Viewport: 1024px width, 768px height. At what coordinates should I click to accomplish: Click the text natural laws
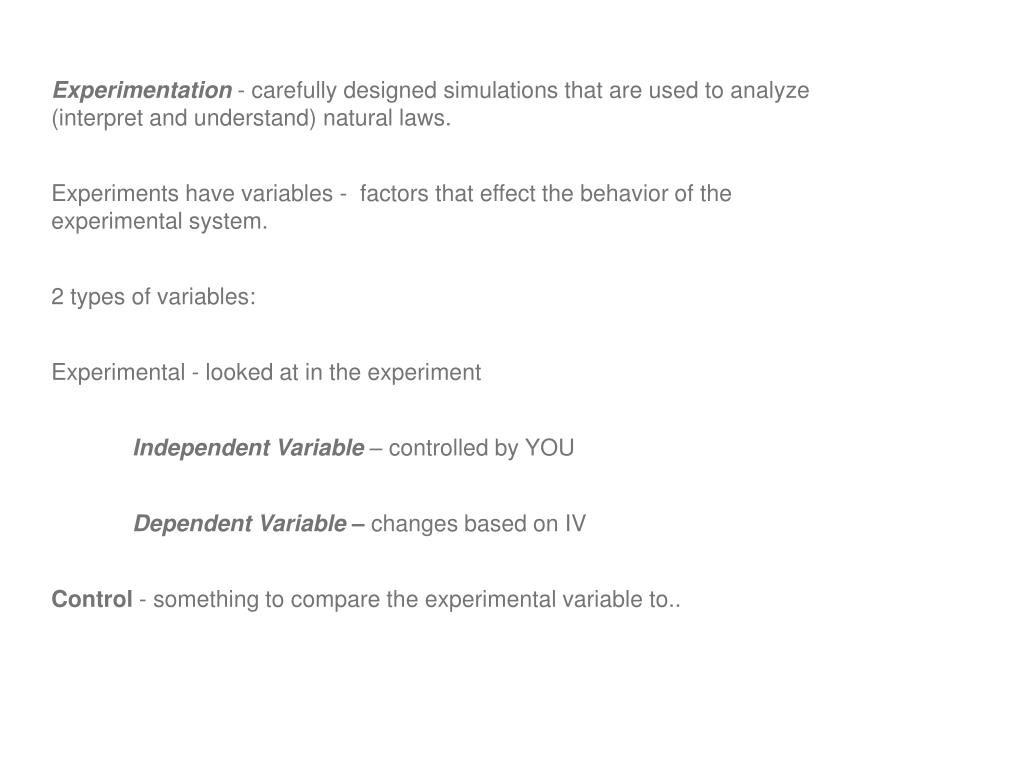387,118
